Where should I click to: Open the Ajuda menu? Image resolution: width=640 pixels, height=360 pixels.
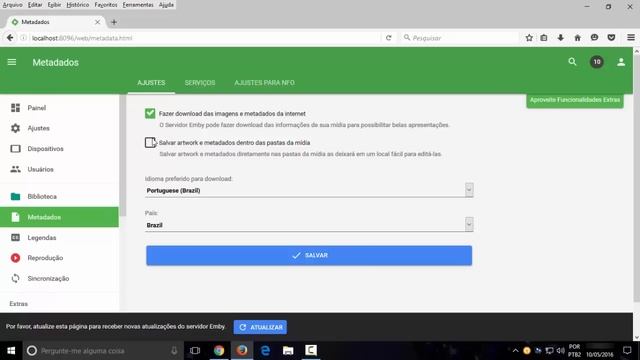click(166, 5)
